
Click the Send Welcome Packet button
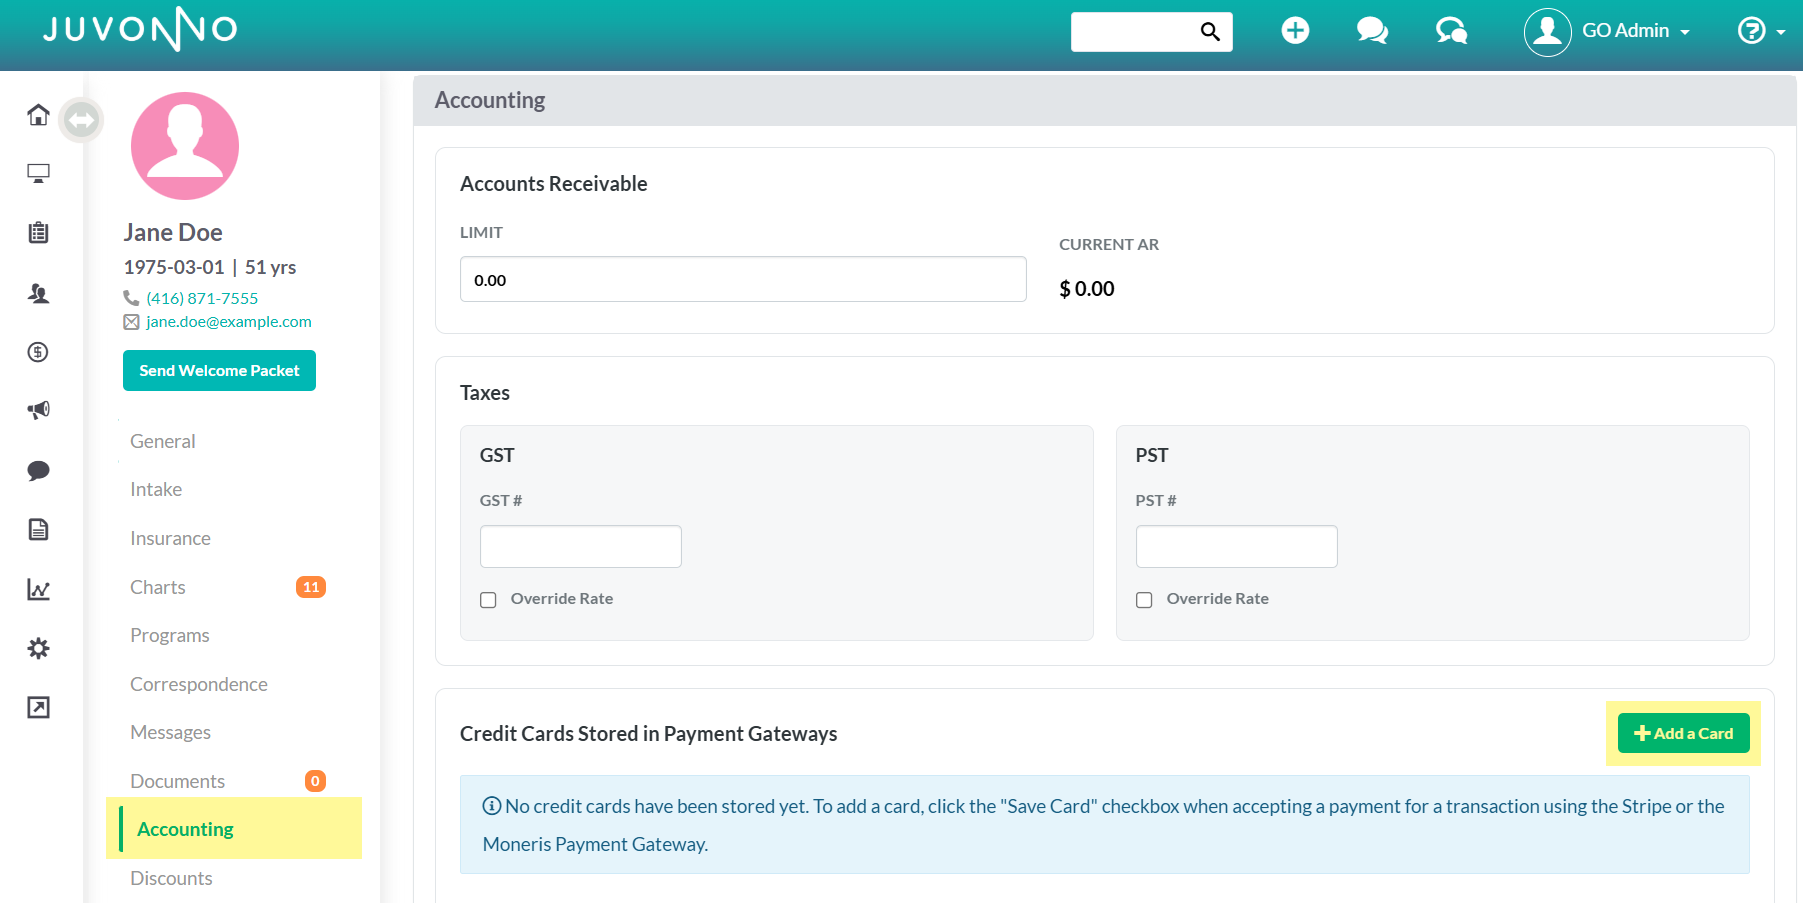point(219,371)
